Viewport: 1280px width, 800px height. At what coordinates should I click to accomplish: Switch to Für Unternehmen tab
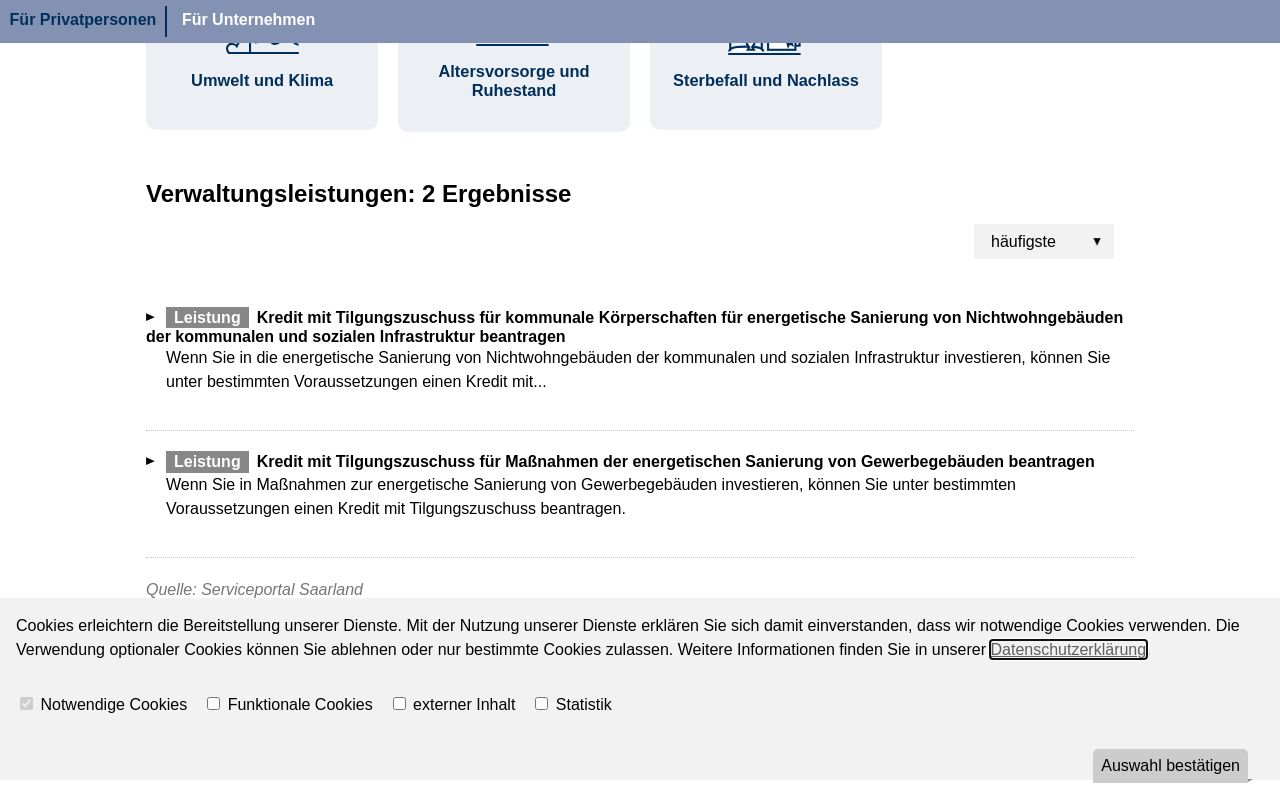pyautogui.click(x=248, y=20)
